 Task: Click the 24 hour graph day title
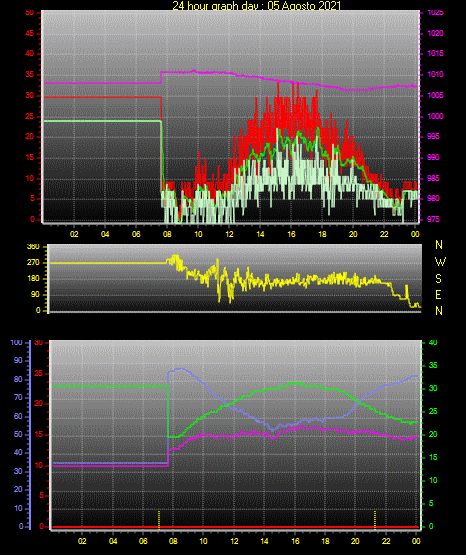tap(257, 5)
